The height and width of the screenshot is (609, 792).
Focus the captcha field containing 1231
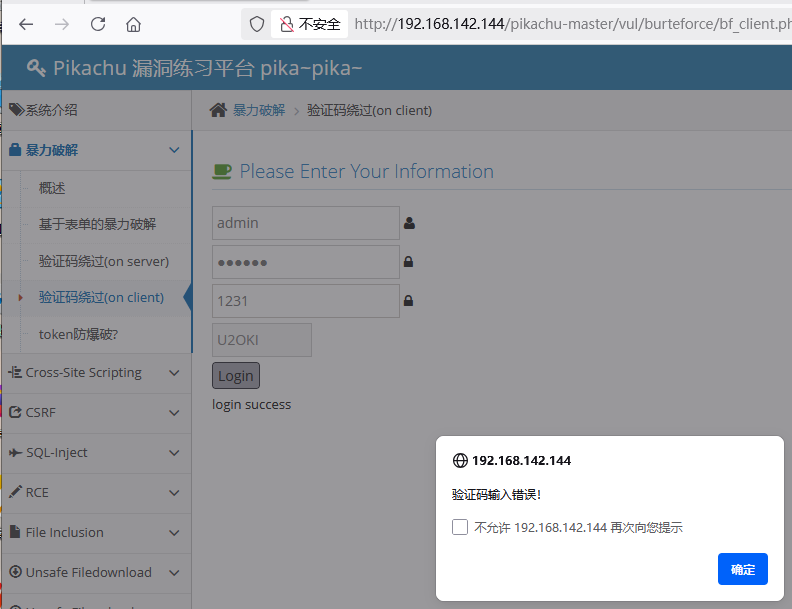306,301
